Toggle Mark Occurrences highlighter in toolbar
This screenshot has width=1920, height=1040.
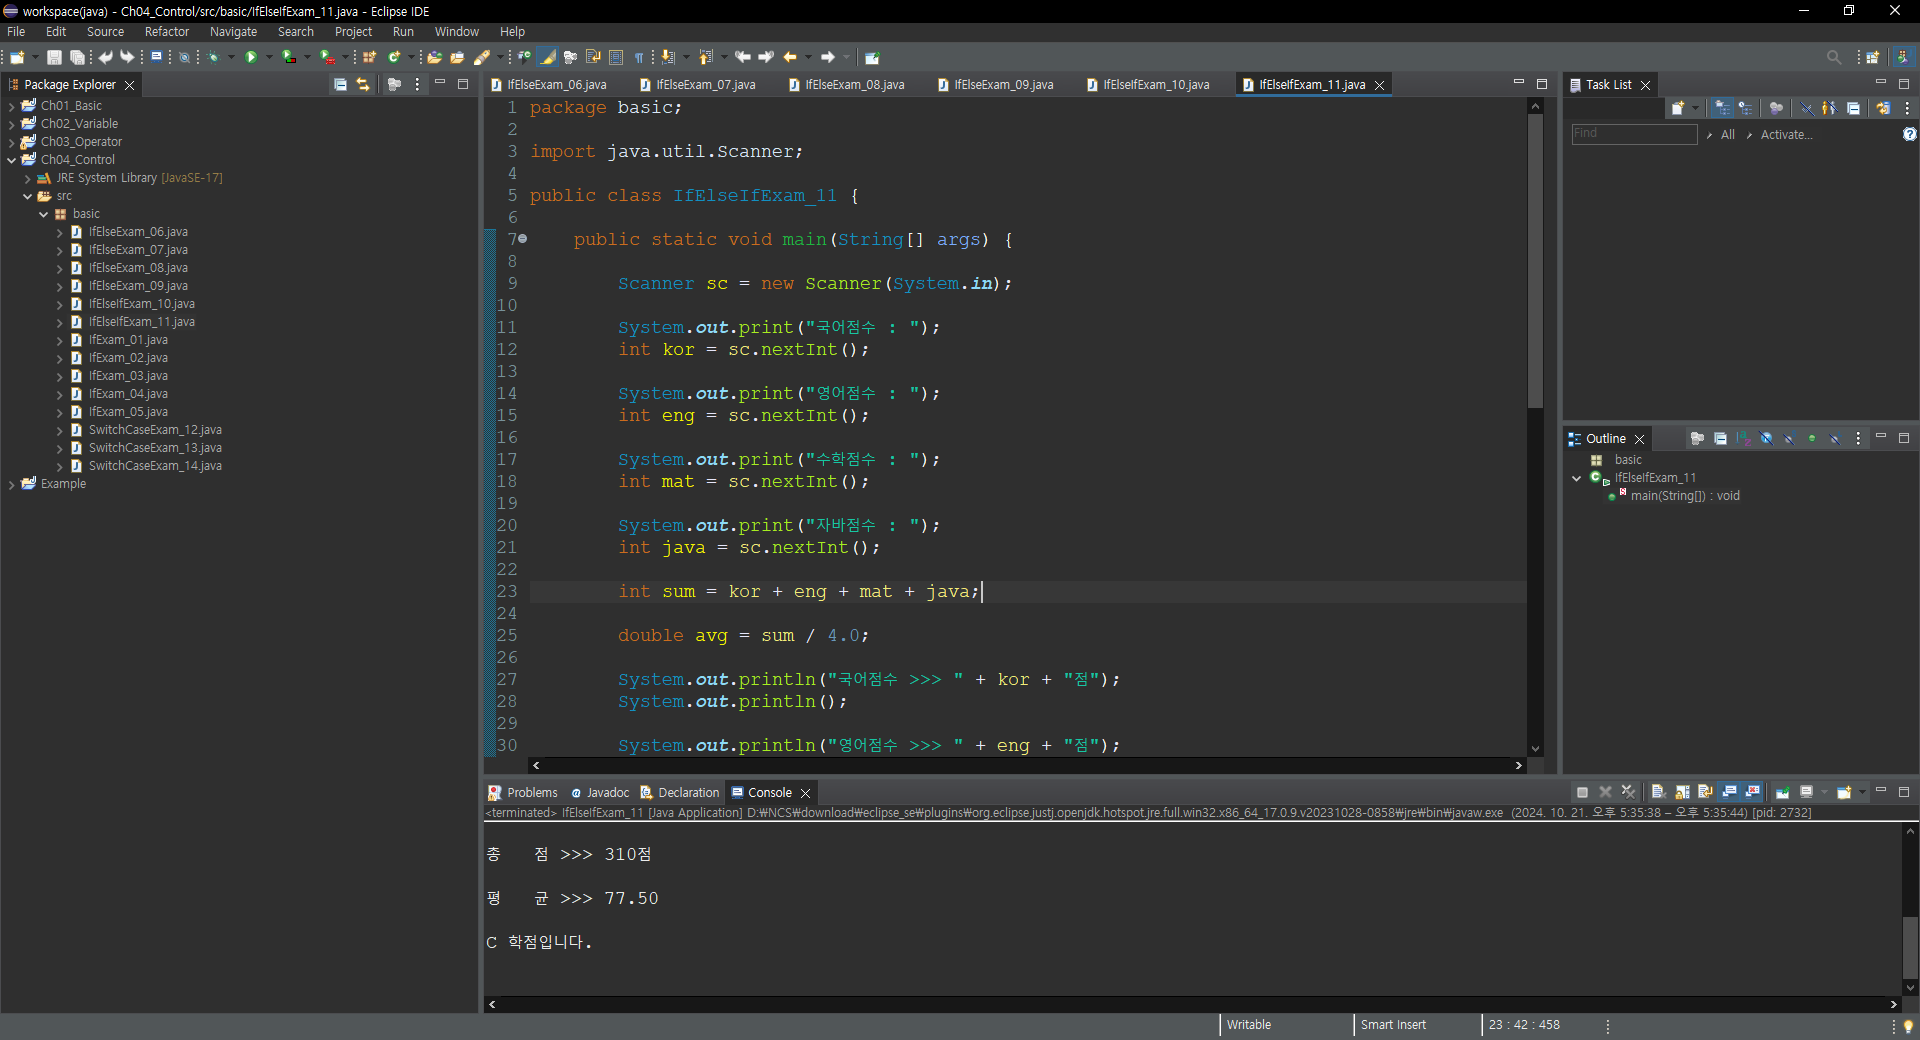coord(548,57)
